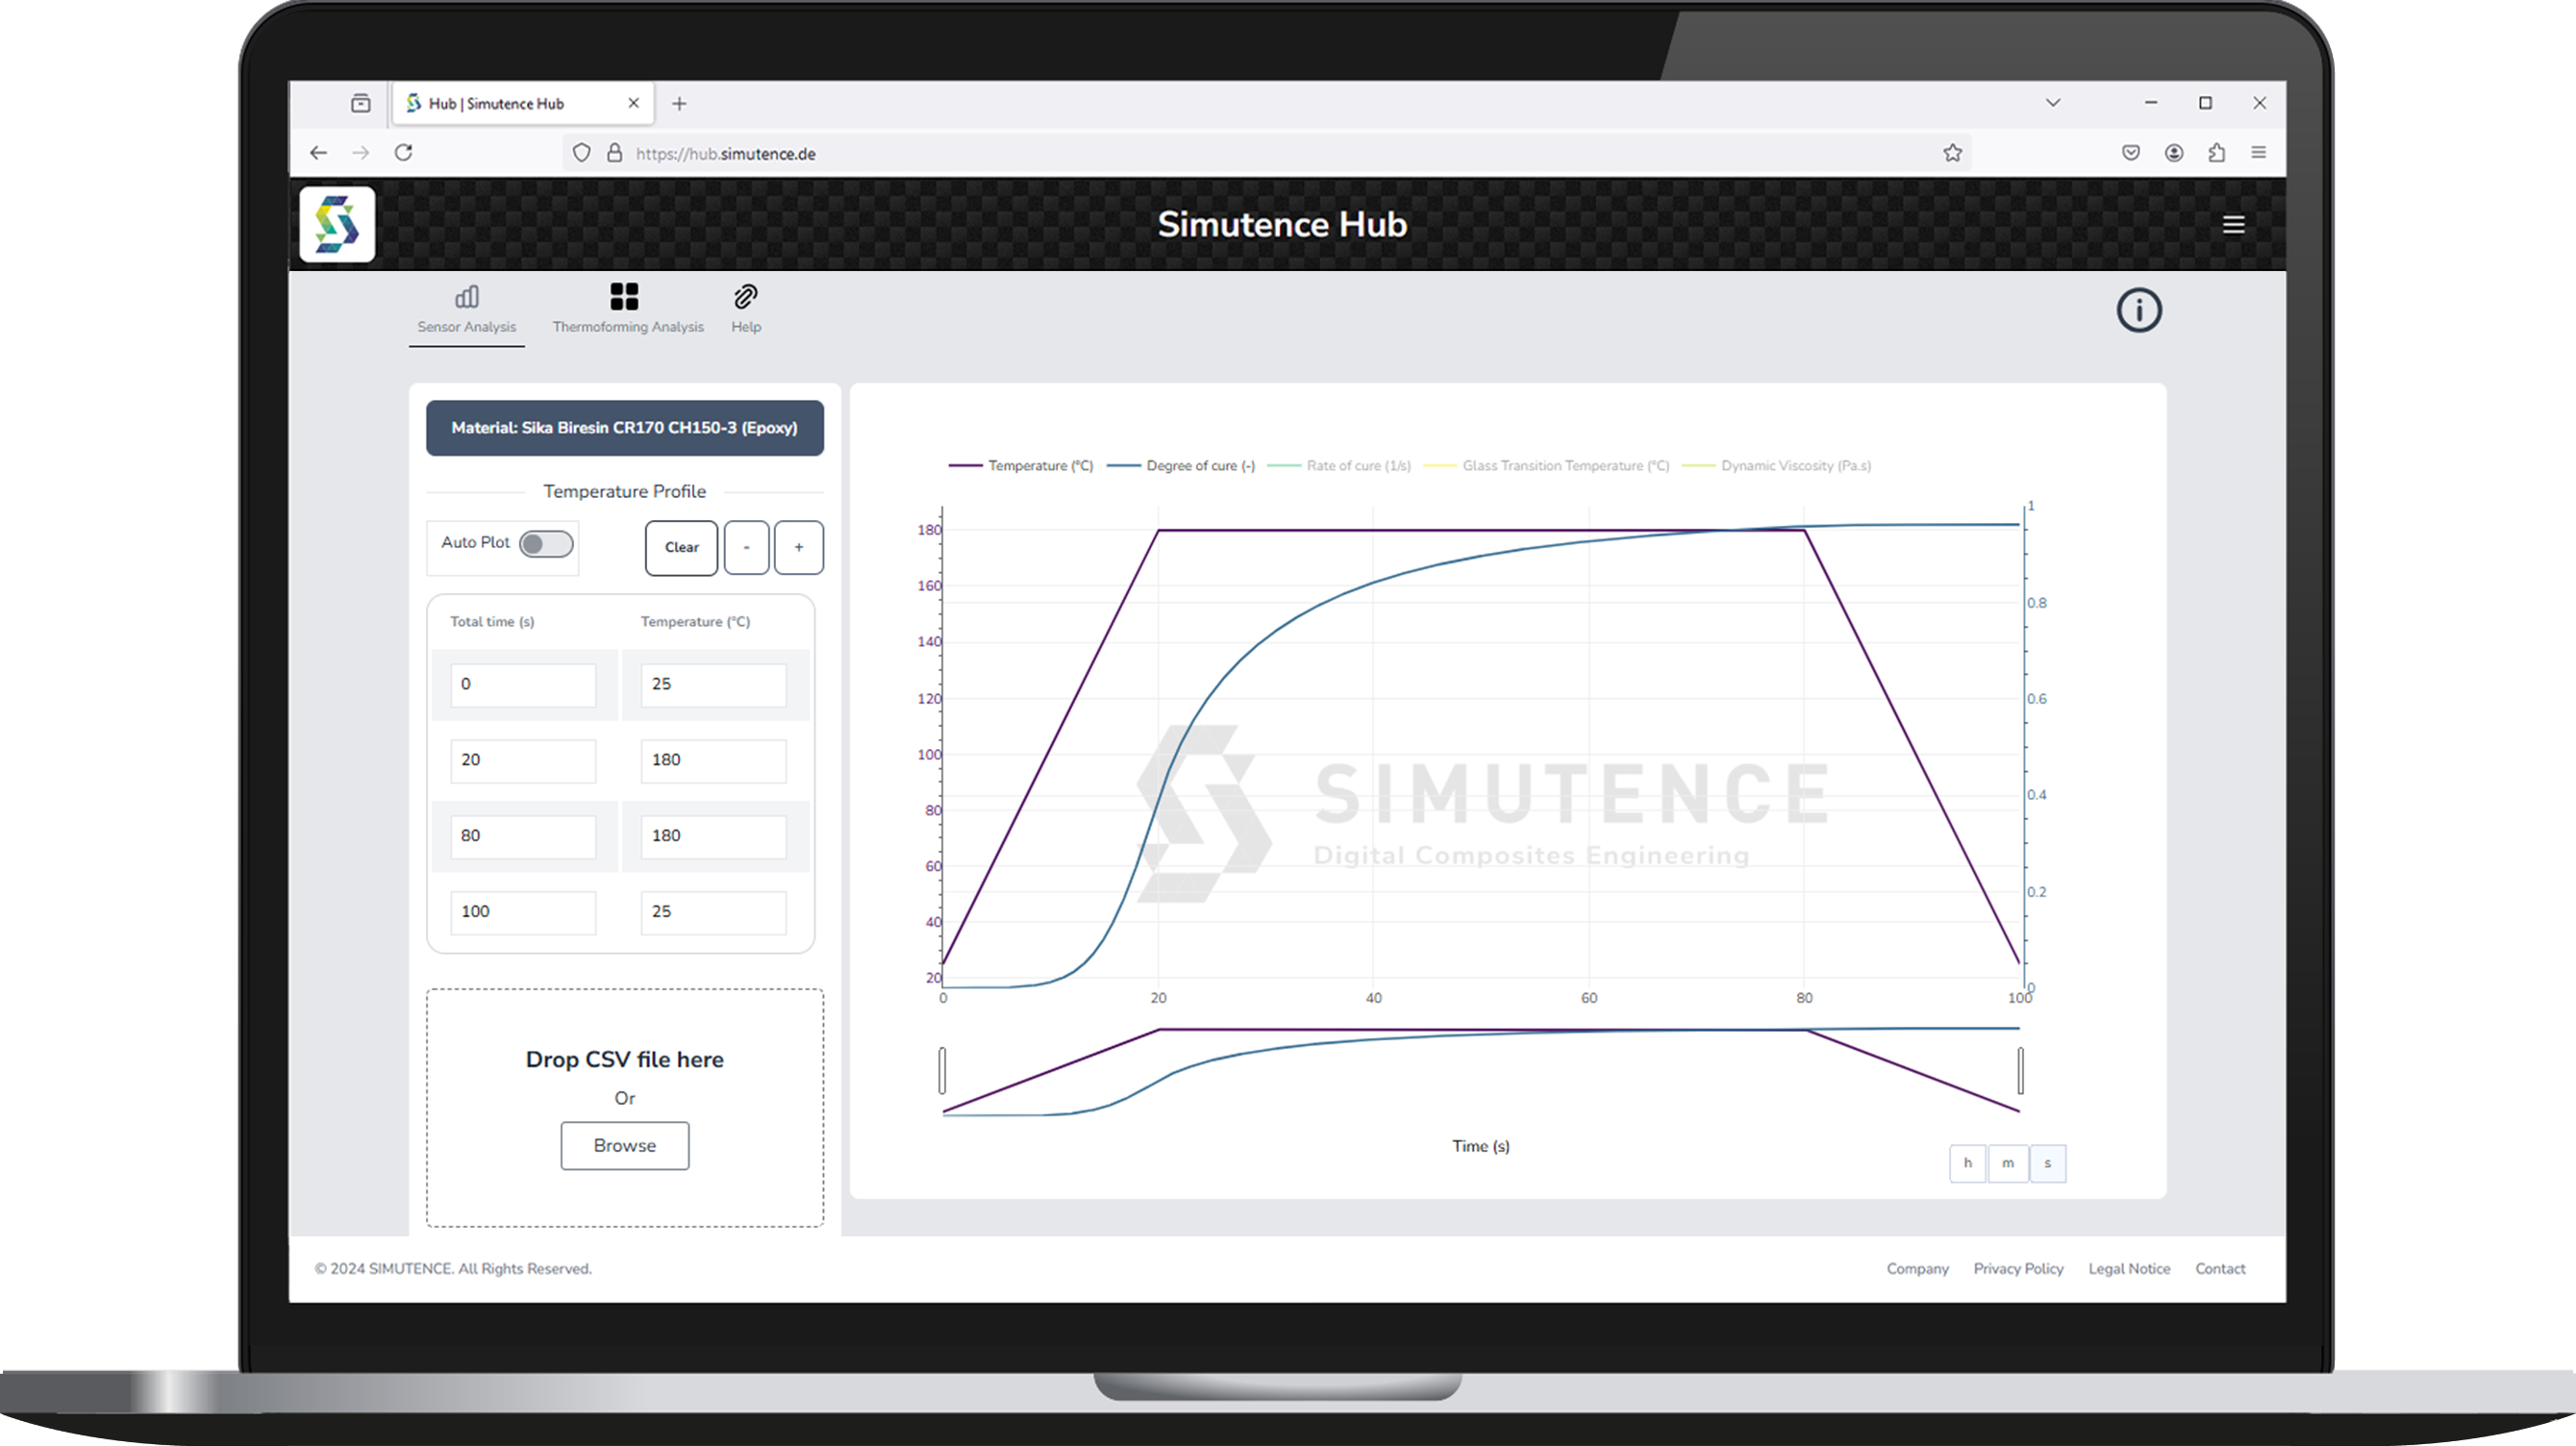Click first row temperature field 25
Viewport: 2576px width, 1446px height.
click(x=713, y=685)
